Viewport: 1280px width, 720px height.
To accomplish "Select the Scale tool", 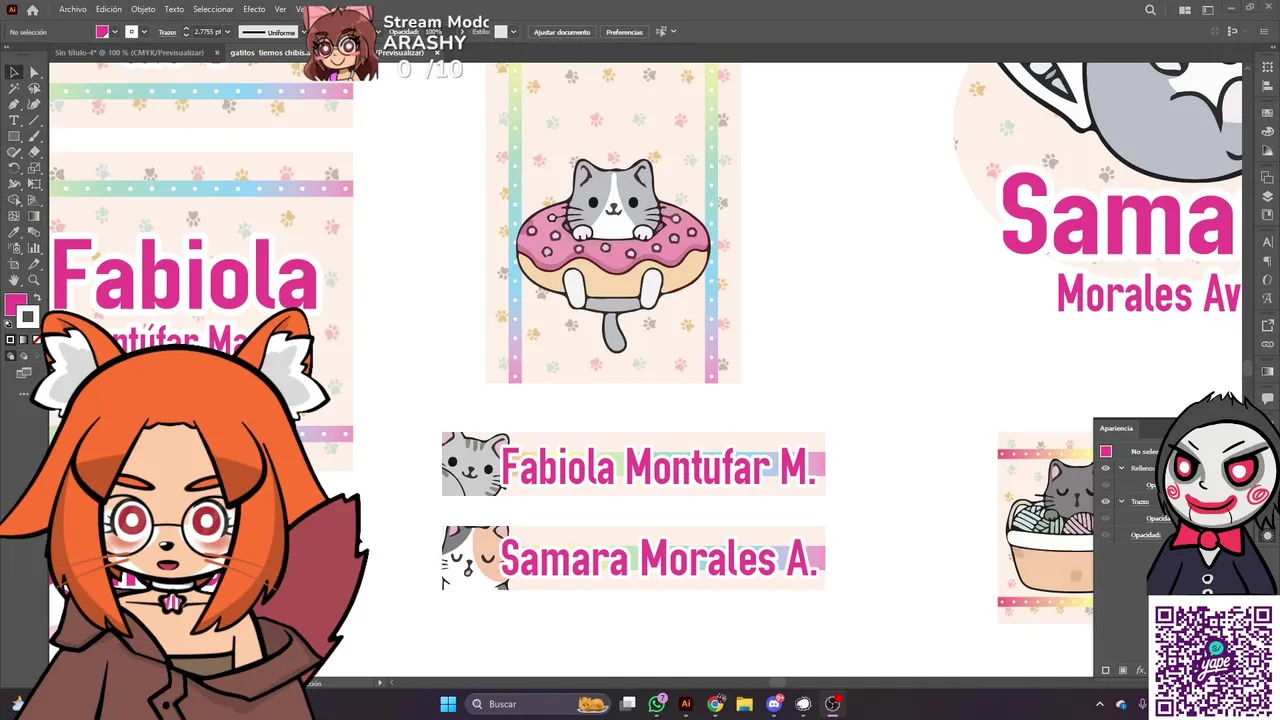I will (34, 168).
